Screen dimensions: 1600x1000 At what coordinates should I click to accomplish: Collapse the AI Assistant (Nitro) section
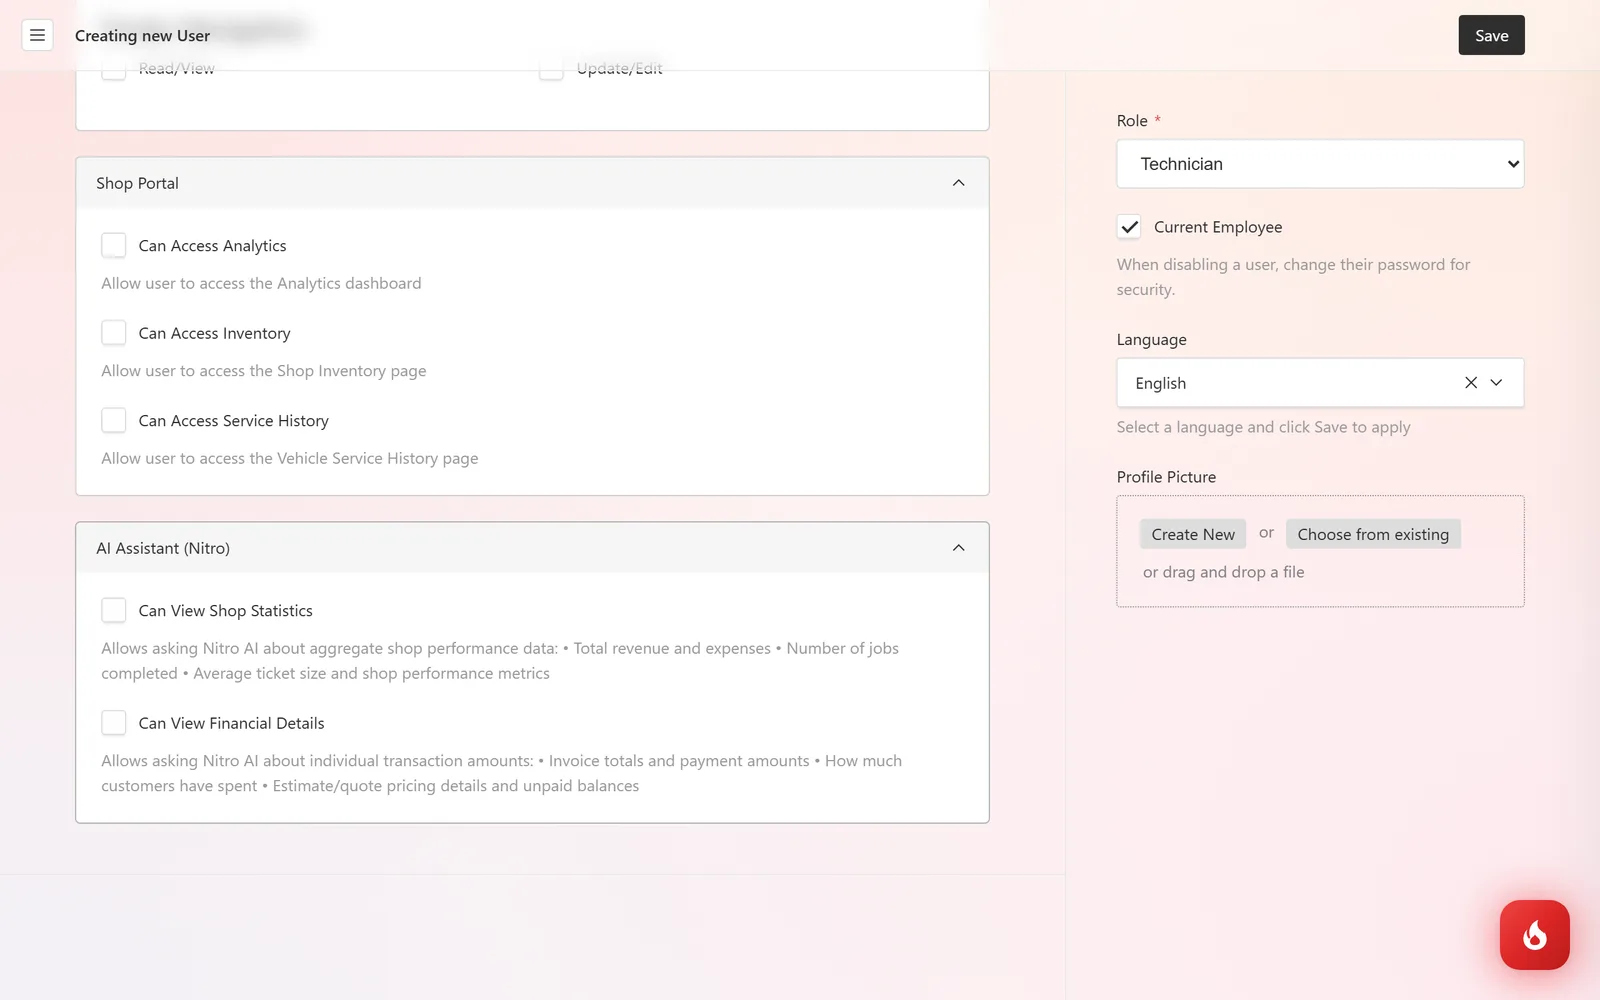[x=958, y=548]
